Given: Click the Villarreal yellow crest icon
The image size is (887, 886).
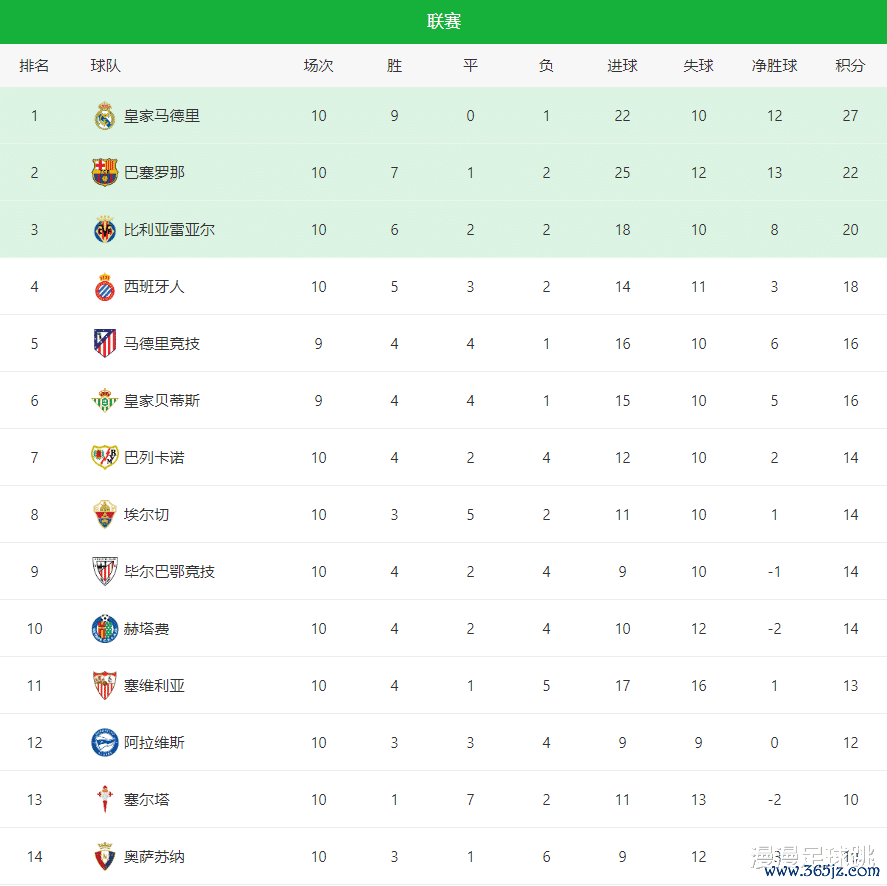Looking at the screenshot, I should [x=105, y=230].
